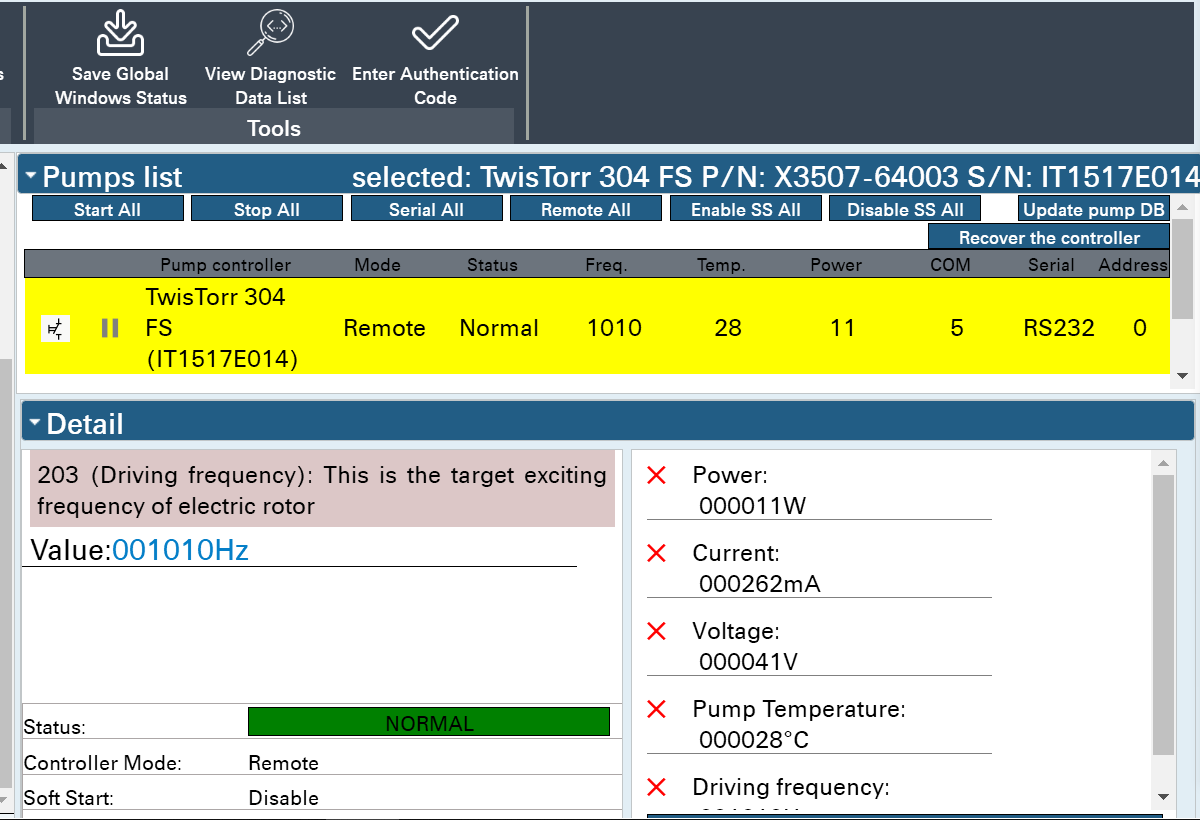Collapse the Detail panel

coord(35,423)
